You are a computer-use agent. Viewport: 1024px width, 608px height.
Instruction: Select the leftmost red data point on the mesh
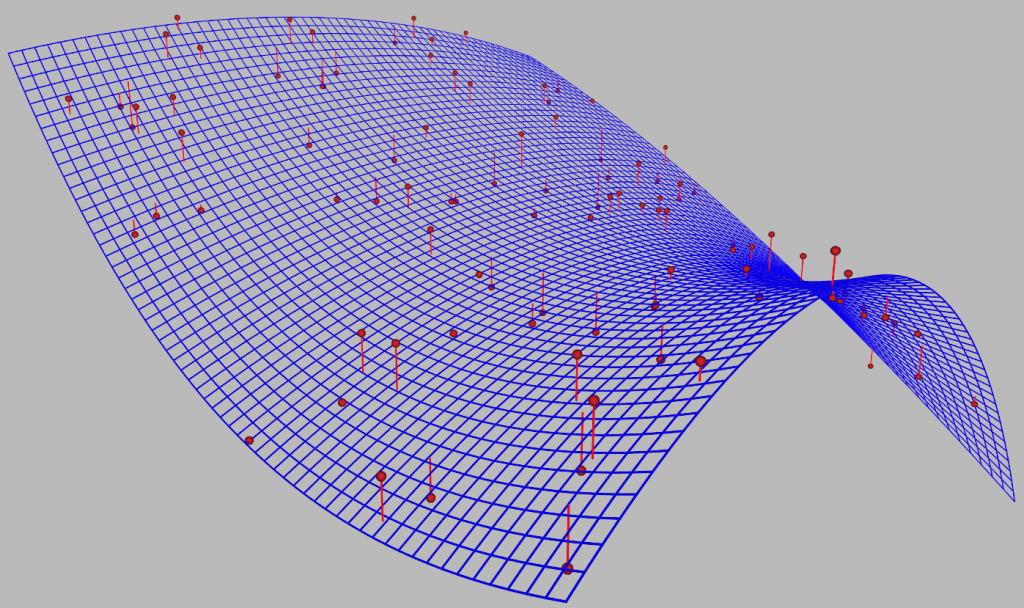68,99
